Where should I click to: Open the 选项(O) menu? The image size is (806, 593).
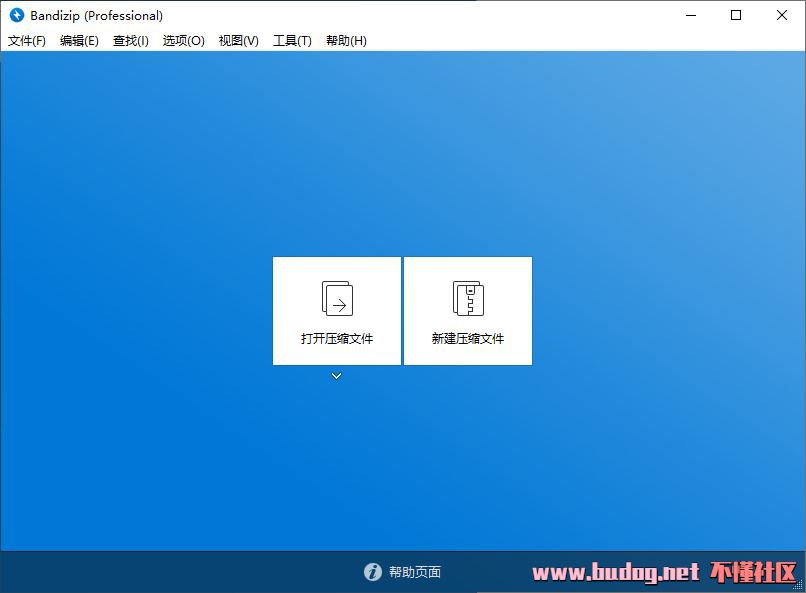184,41
